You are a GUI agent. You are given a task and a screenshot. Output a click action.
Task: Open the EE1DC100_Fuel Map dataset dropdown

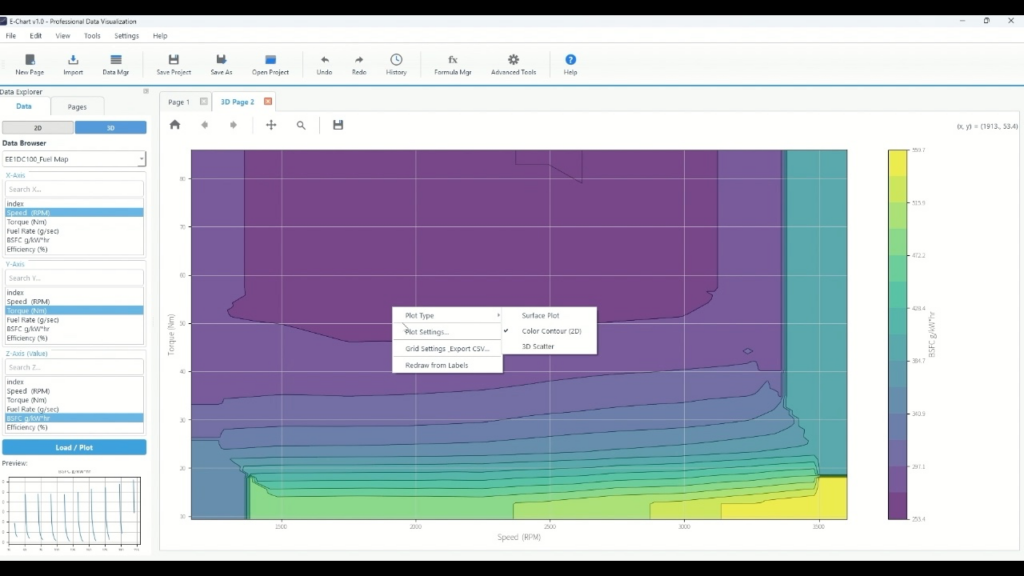(74, 159)
